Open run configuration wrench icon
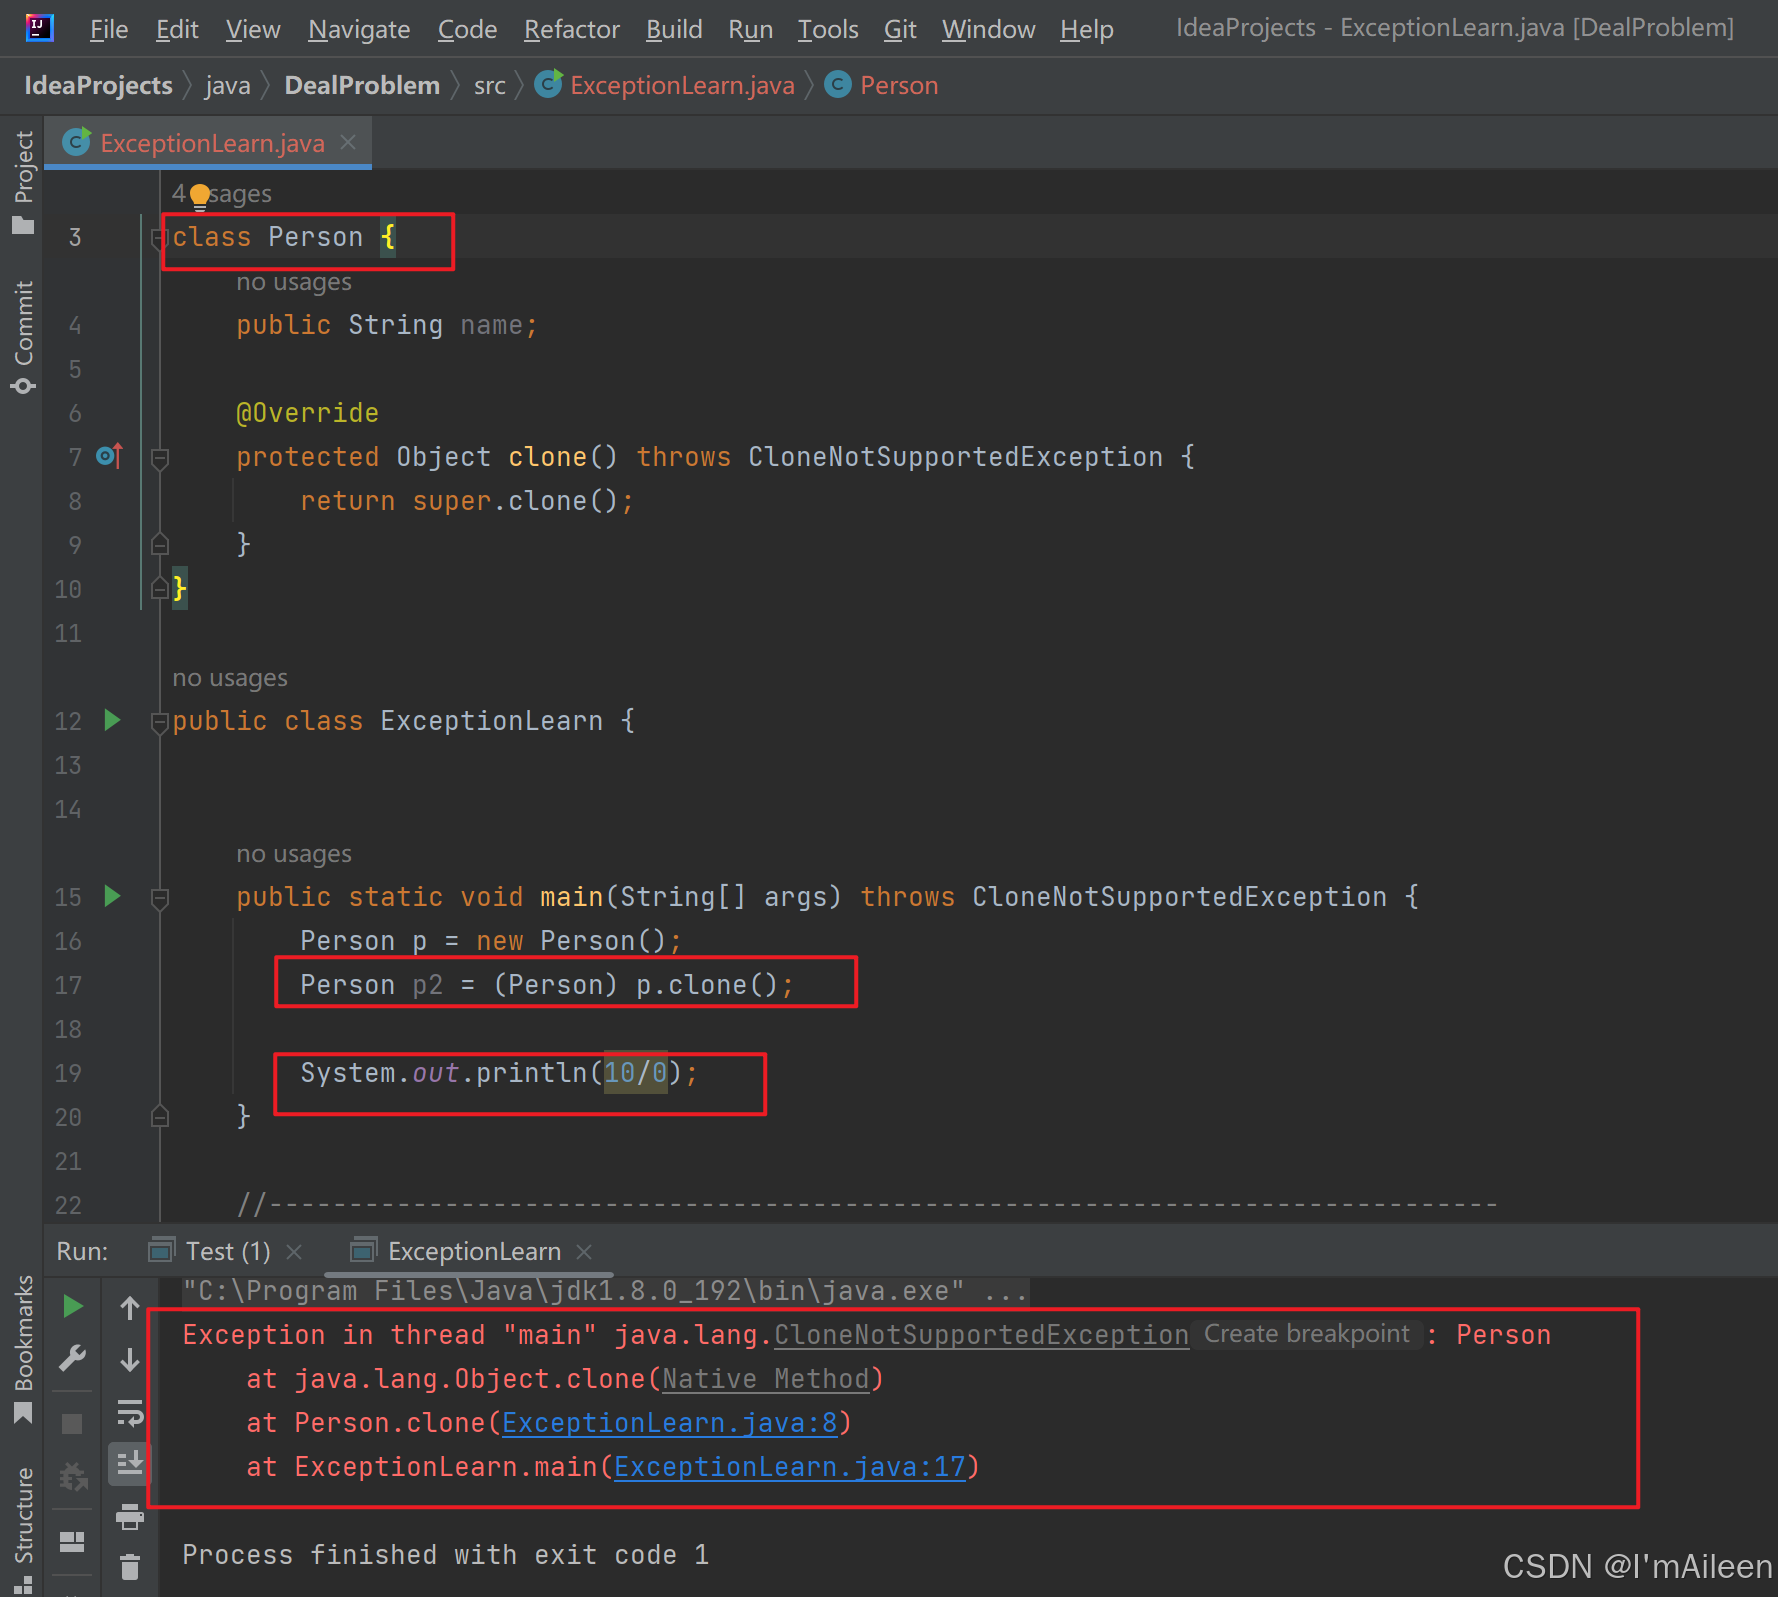Screen dimensions: 1778x1597 click(x=72, y=1358)
